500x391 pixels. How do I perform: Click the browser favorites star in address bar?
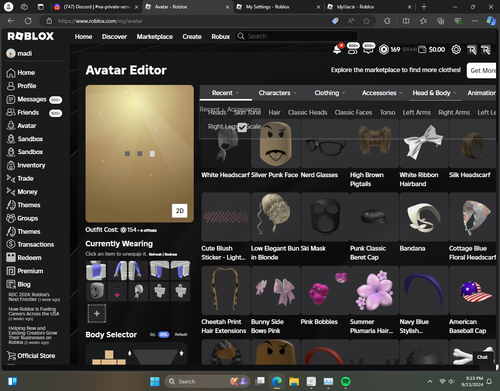[366, 21]
